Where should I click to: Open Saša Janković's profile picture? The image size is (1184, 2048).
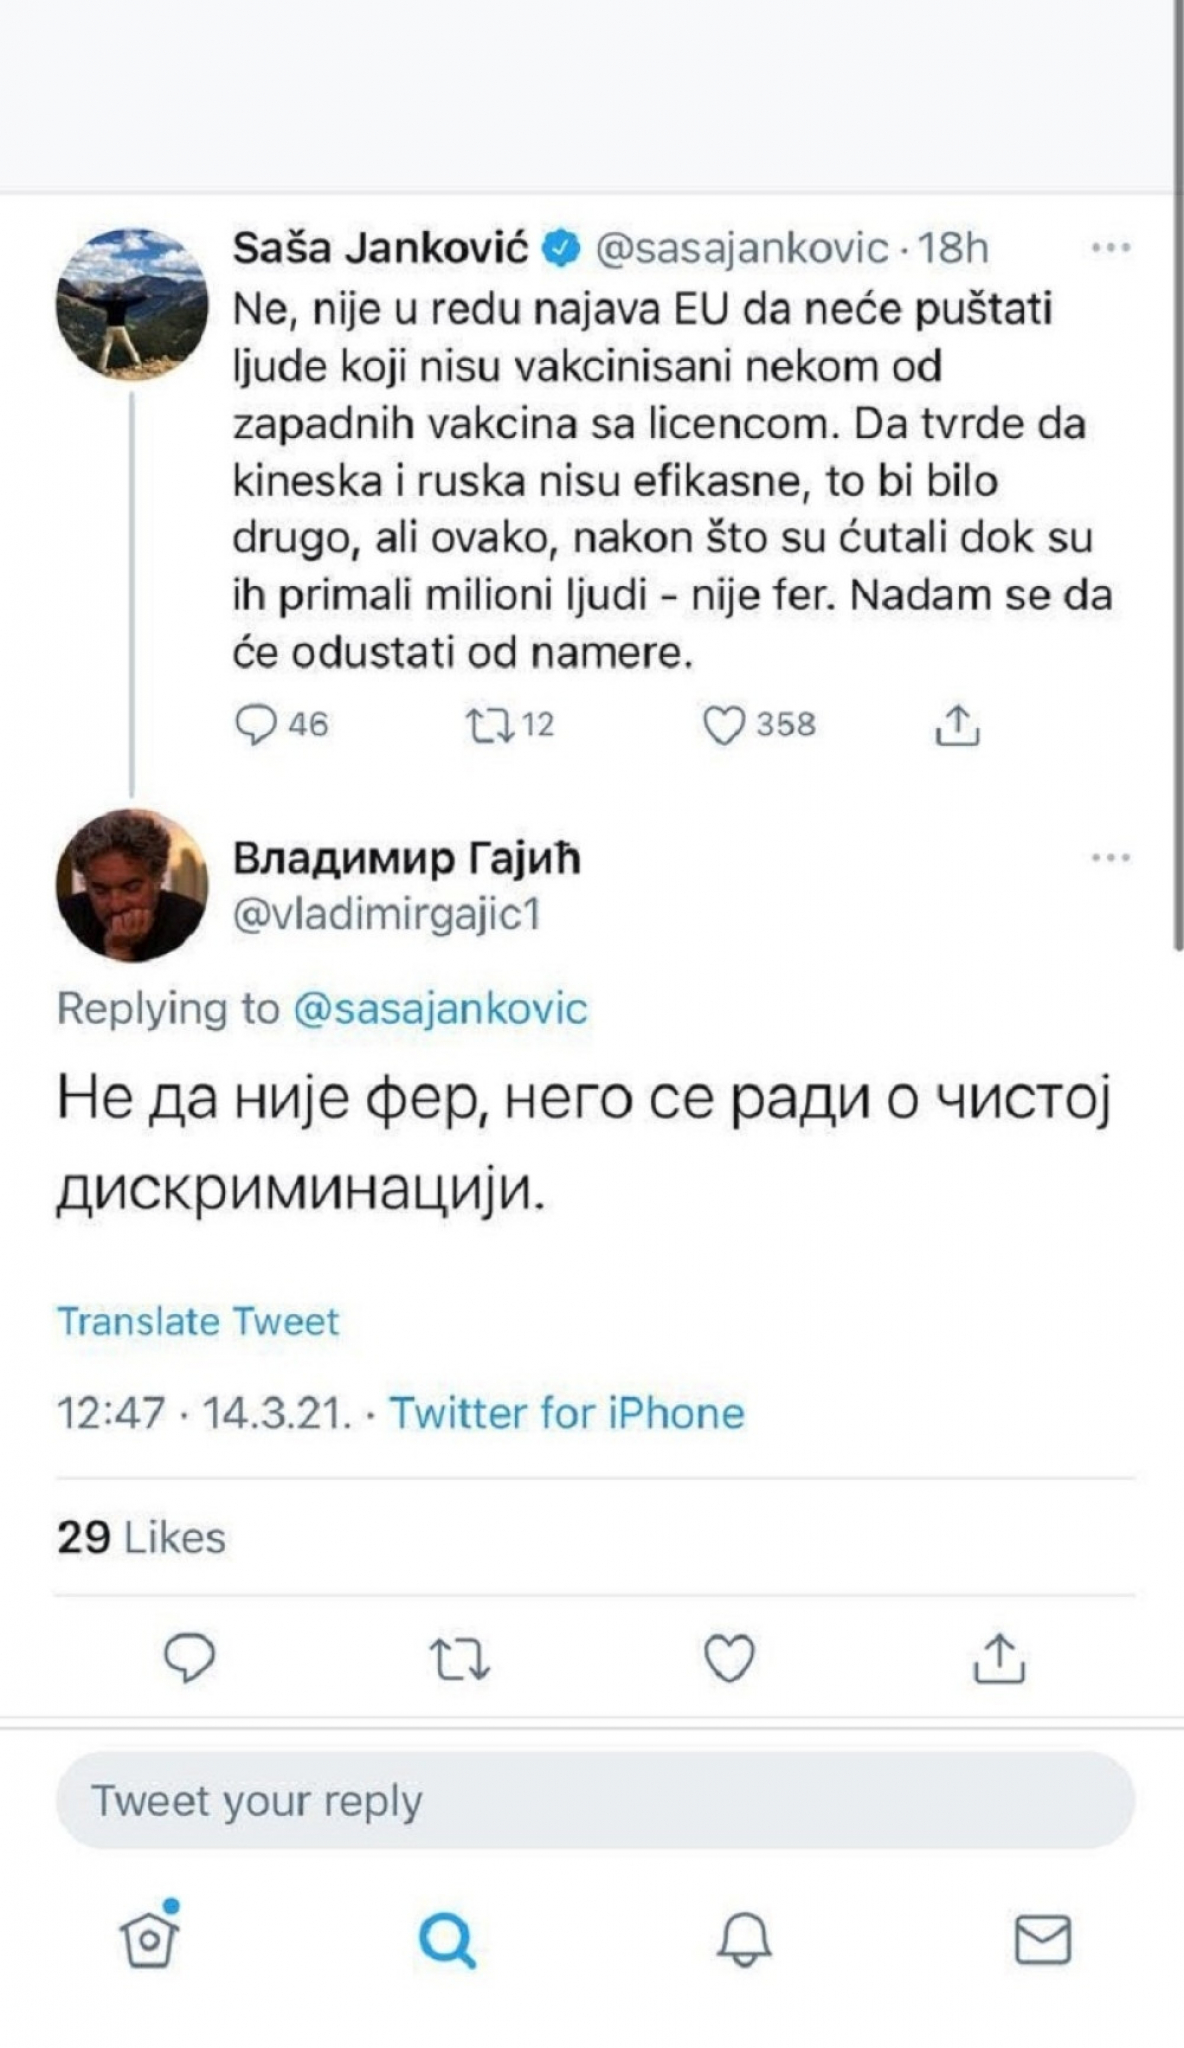131,304
